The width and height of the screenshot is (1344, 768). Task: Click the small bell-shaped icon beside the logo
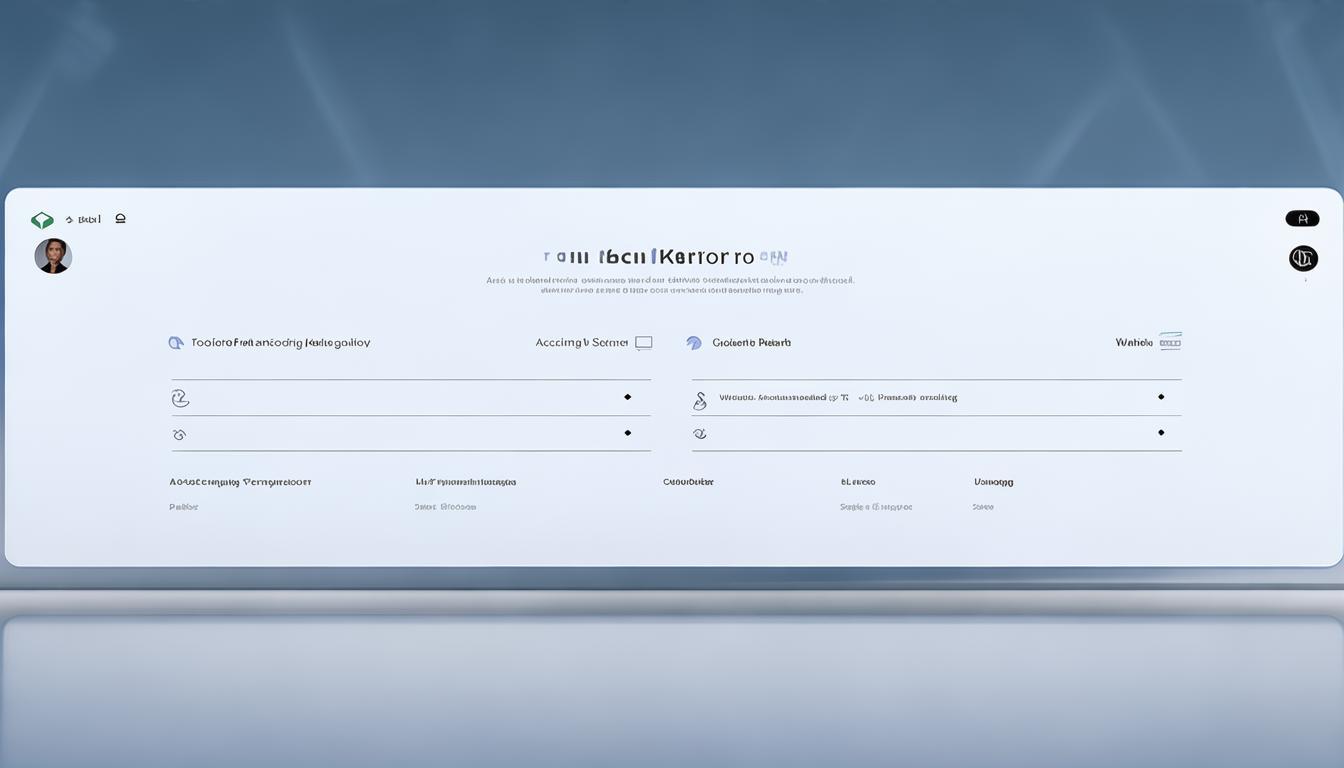(120, 218)
